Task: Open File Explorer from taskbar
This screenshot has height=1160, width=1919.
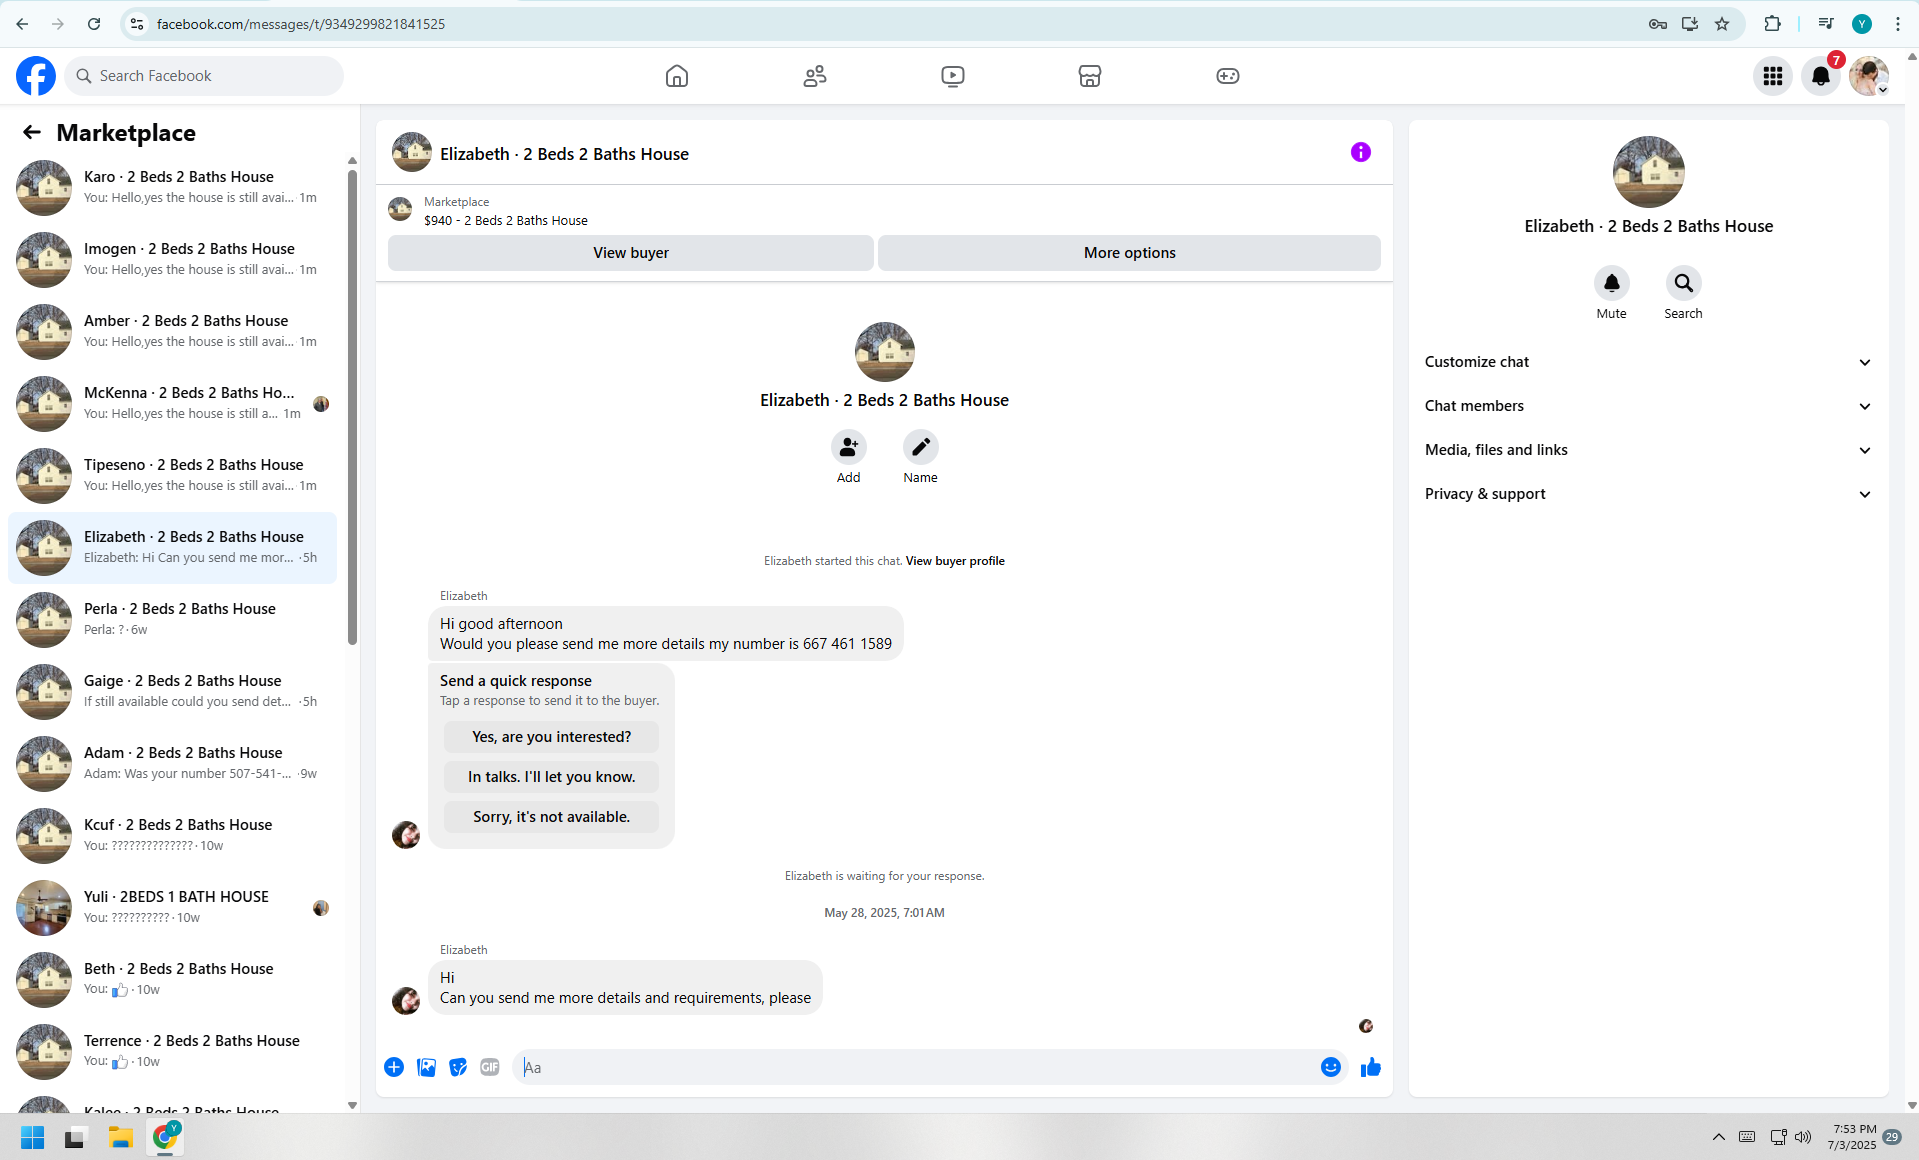Action: [x=121, y=1137]
